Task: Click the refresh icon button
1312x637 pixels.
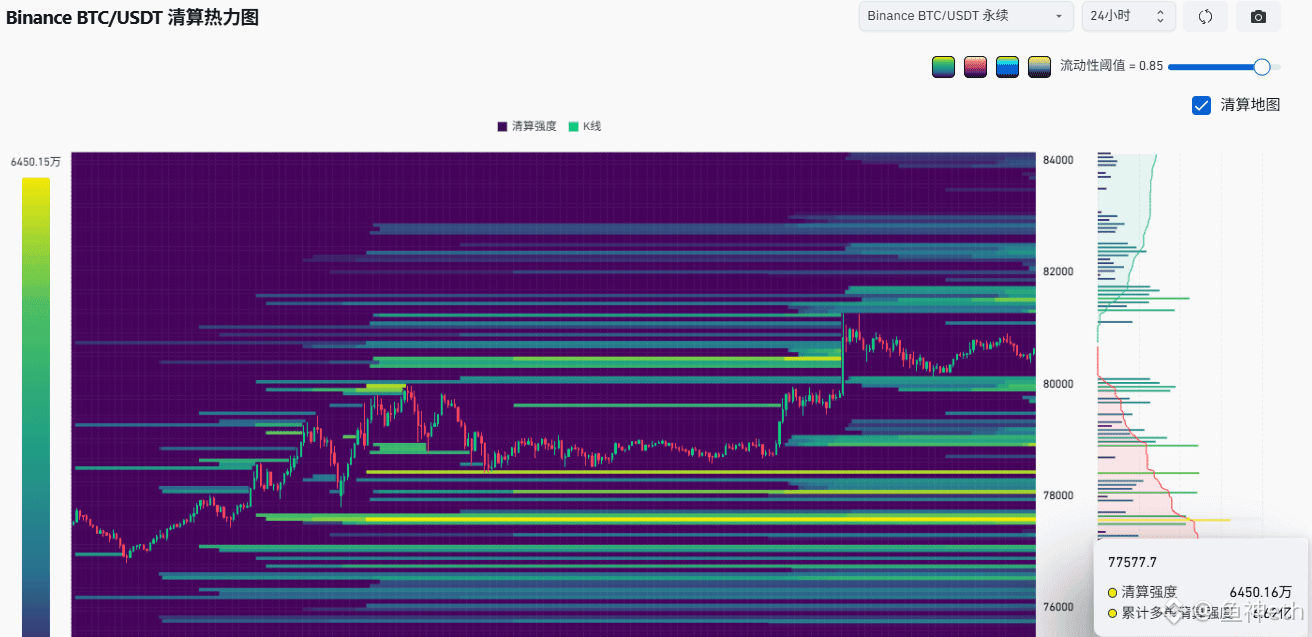Action: pos(1205,16)
